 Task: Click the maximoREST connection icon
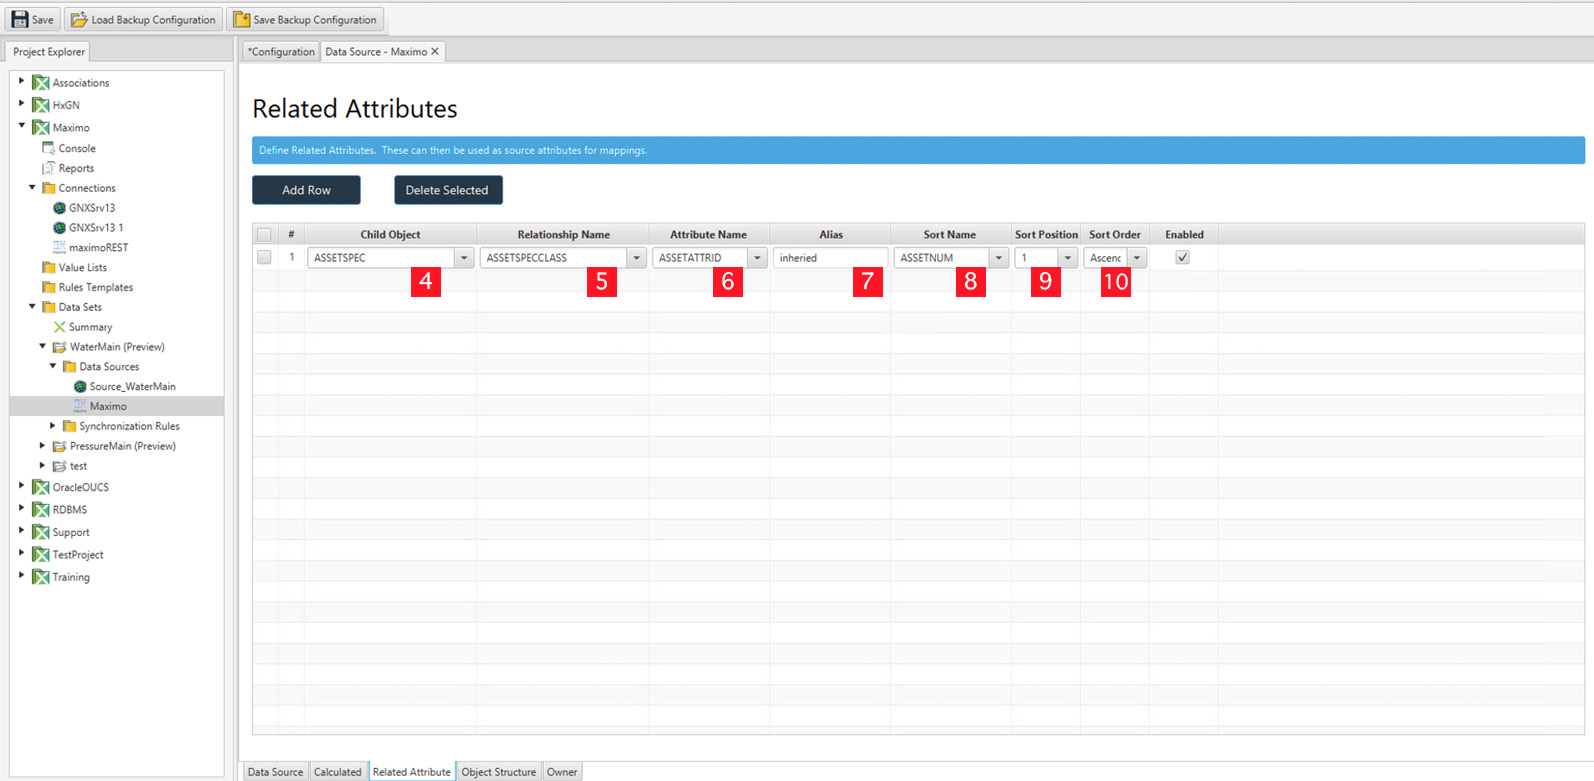[x=59, y=247]
